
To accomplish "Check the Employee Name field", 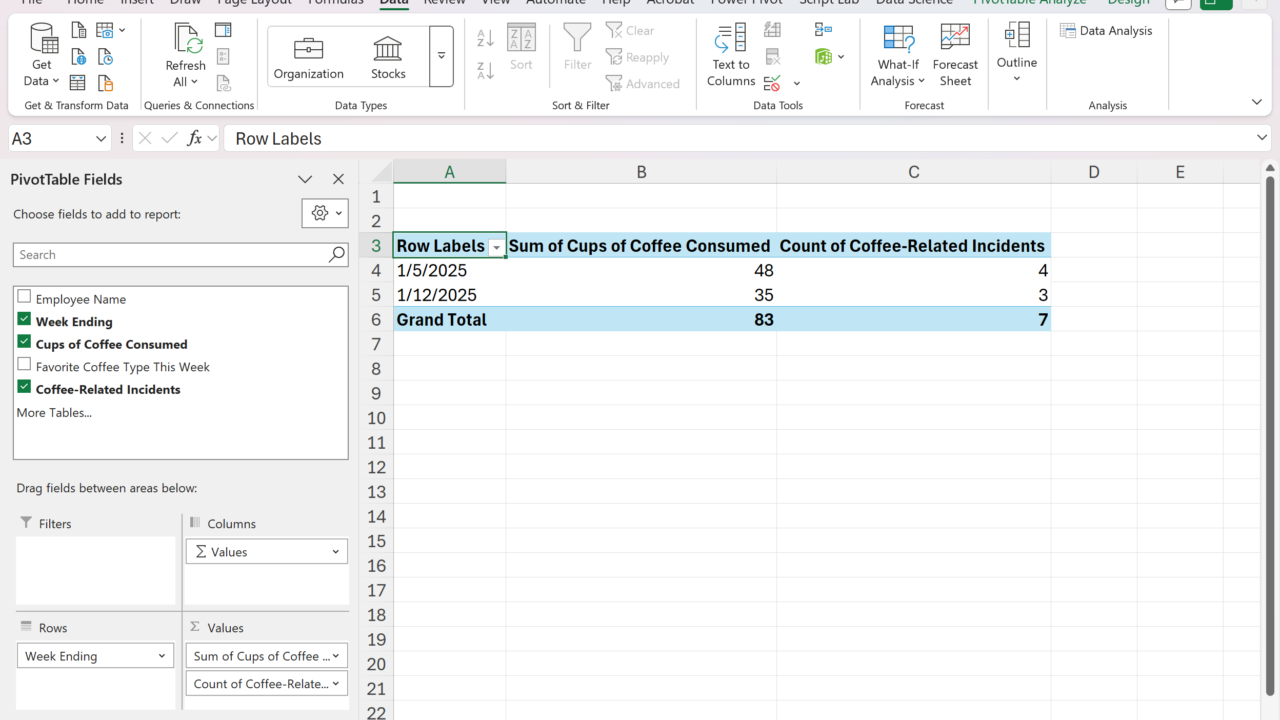I will (x=25, y=298).
